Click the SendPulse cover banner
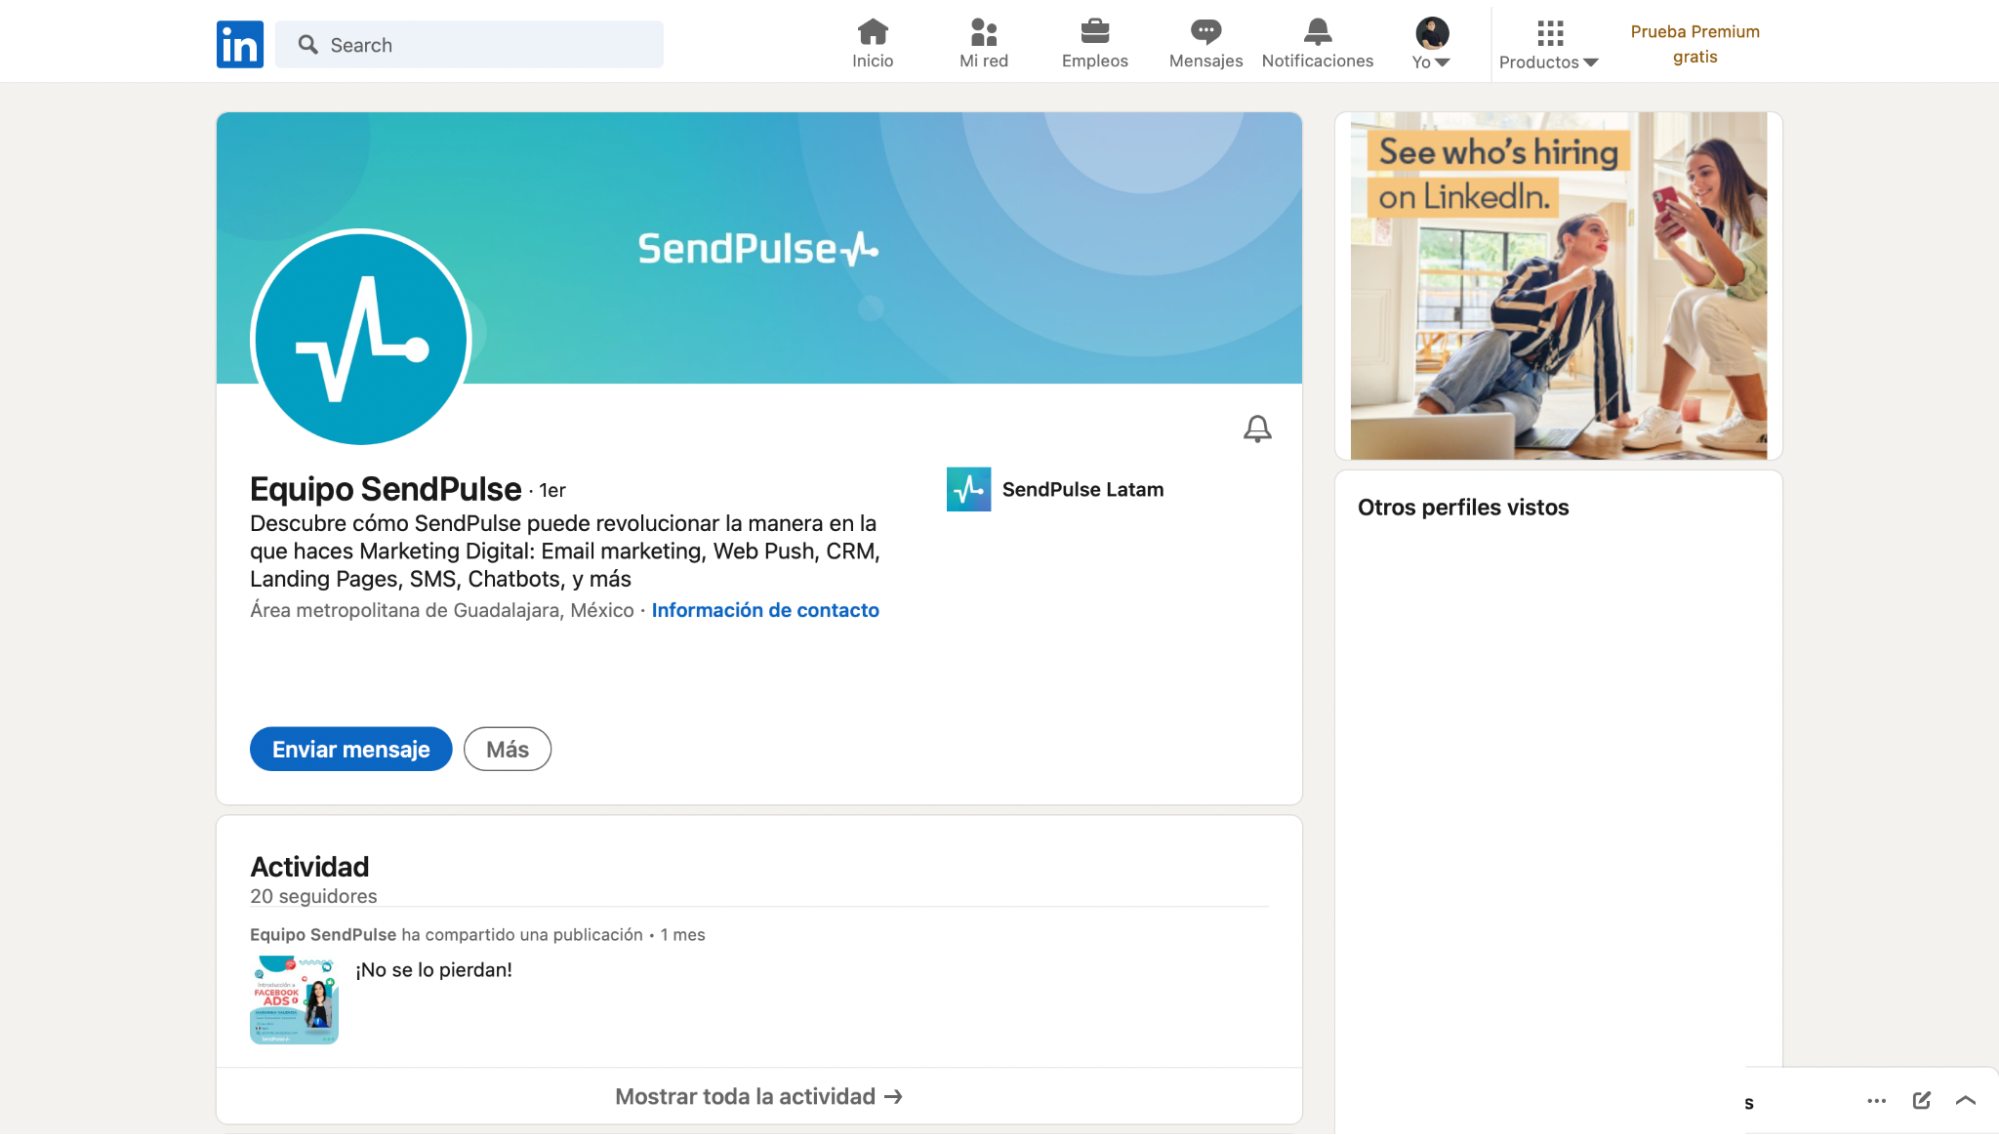The height and width of the screenshot is (1135, 1999). (759, 248)
